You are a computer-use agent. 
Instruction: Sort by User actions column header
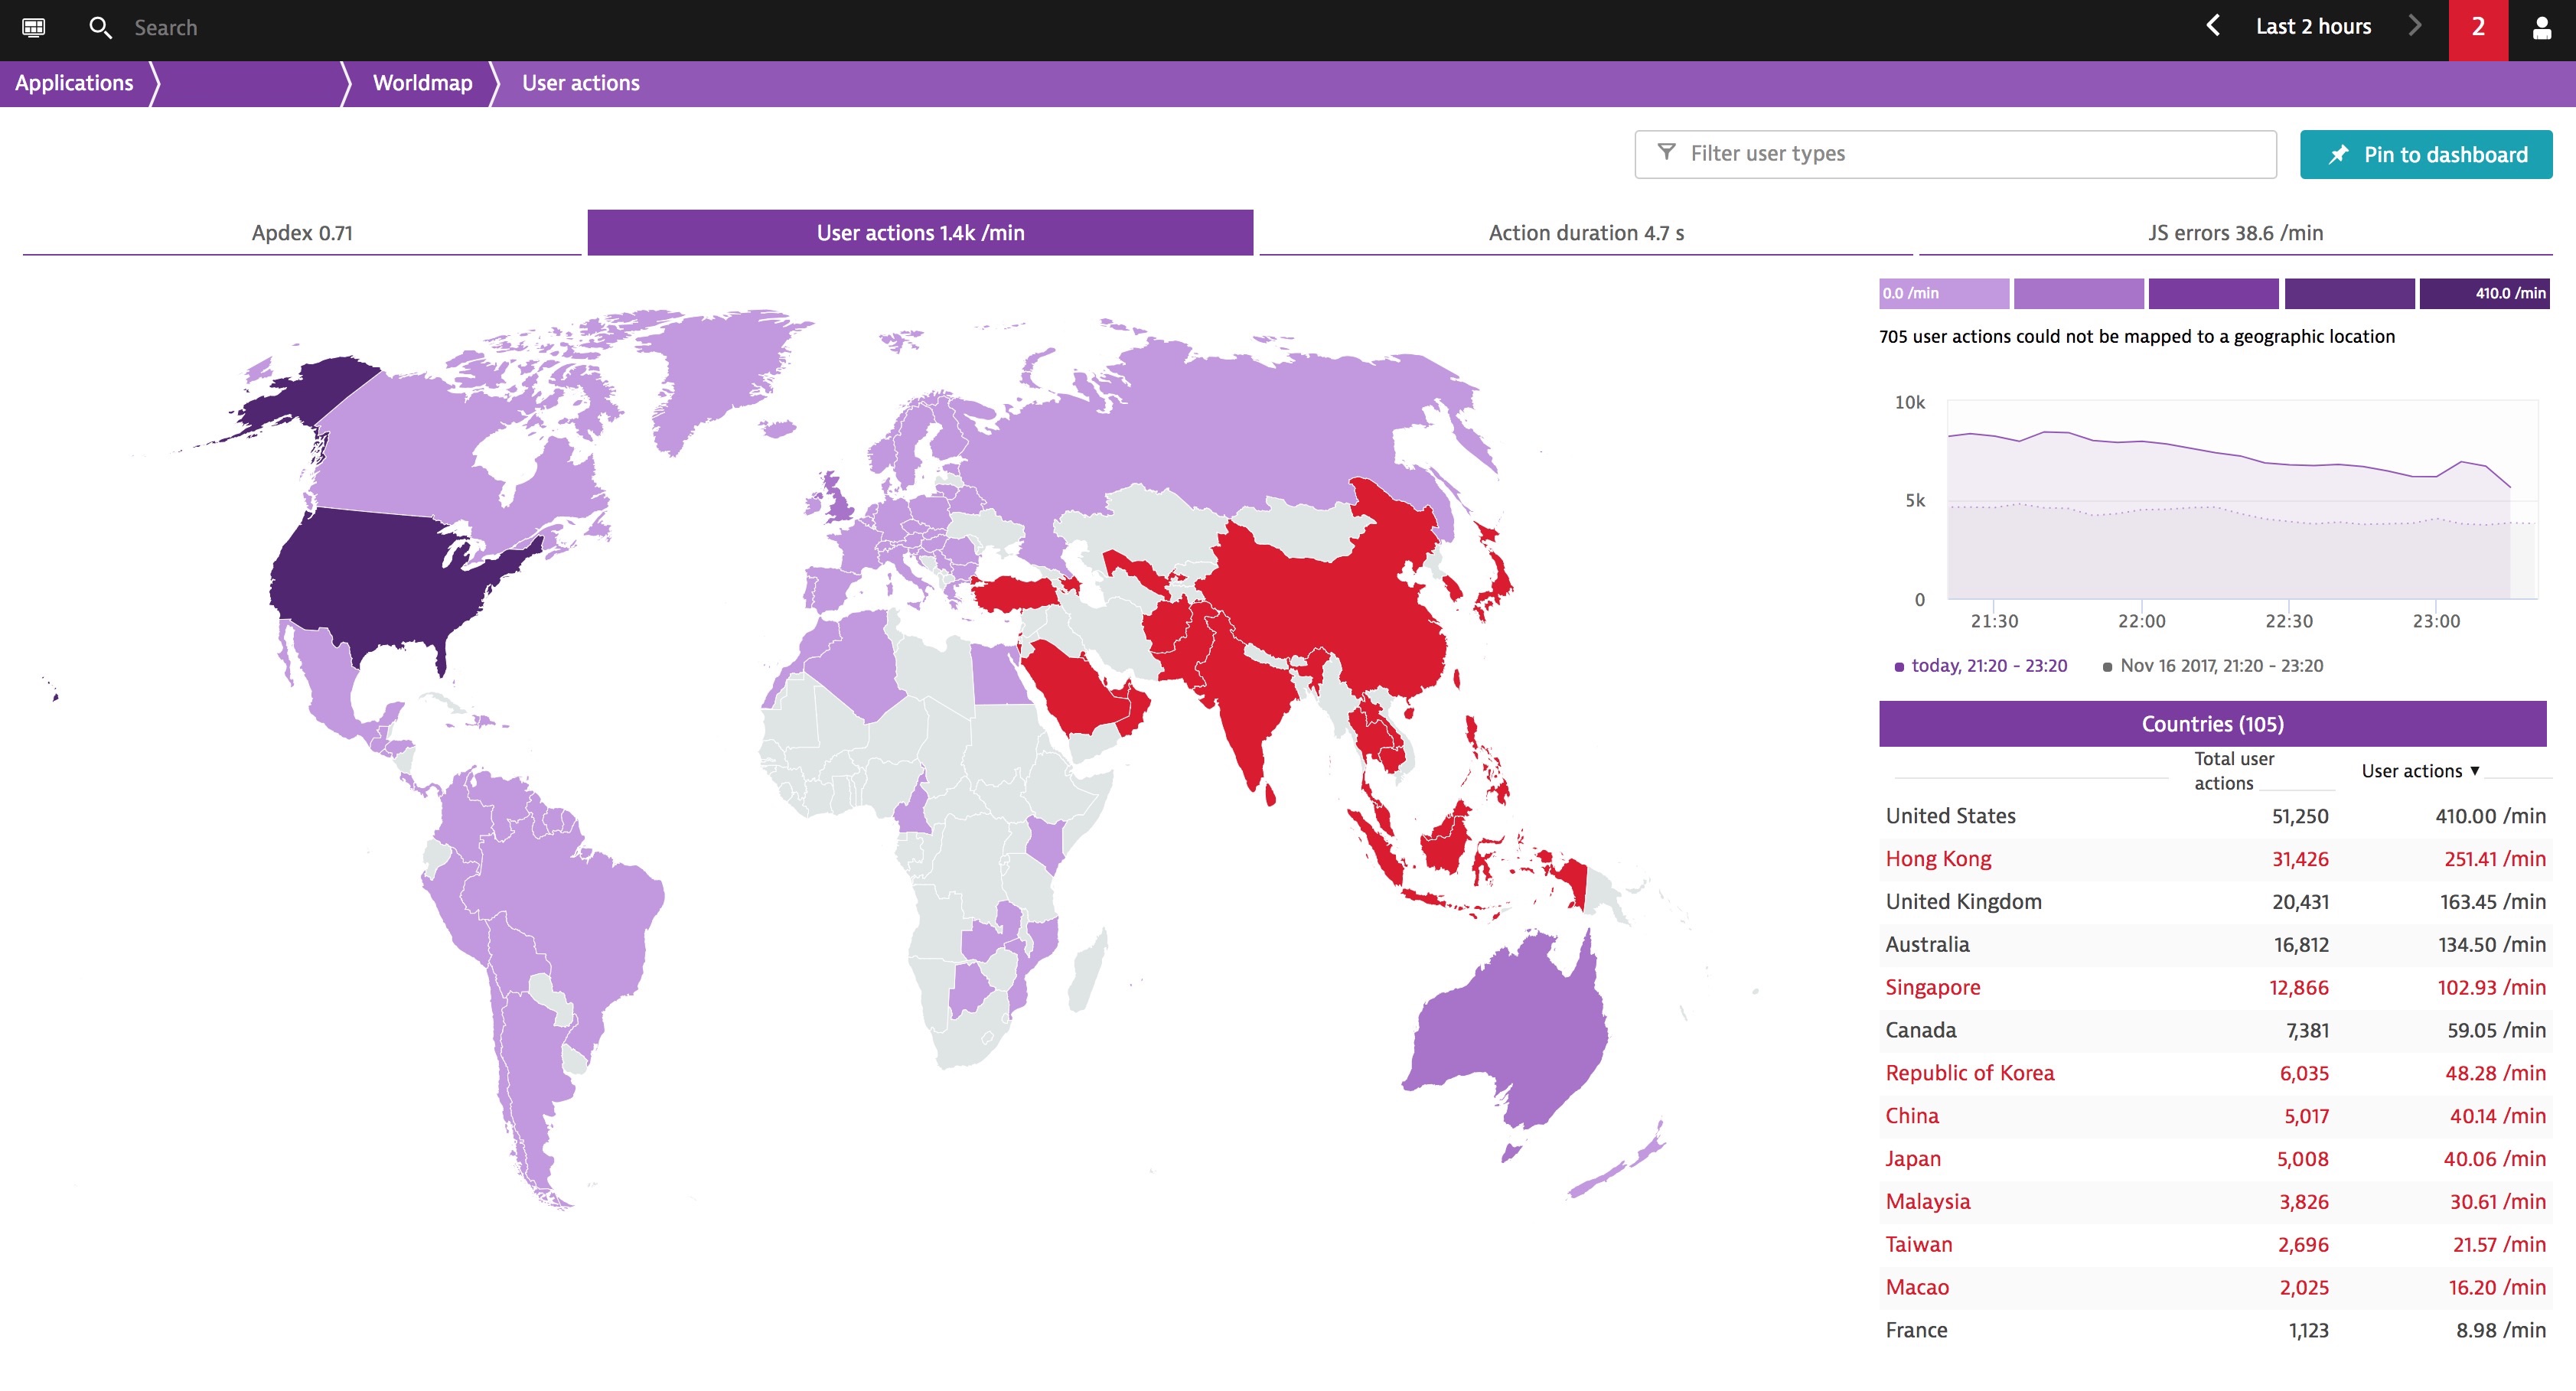[2420, 771]
